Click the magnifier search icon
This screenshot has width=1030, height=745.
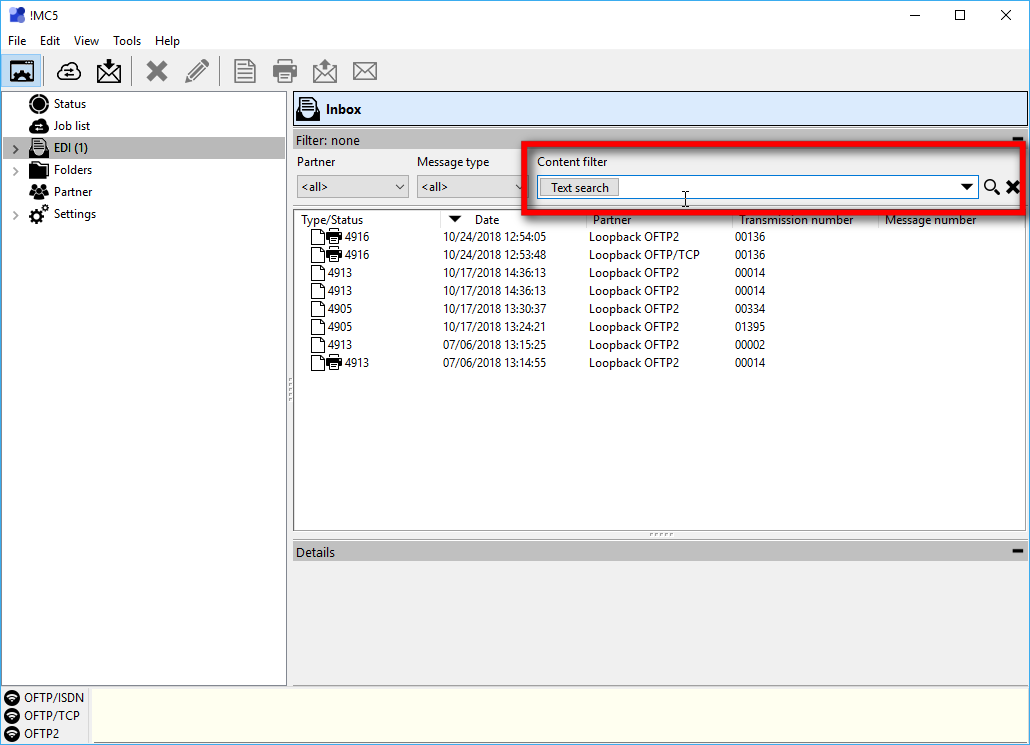(x=992, y=187)
